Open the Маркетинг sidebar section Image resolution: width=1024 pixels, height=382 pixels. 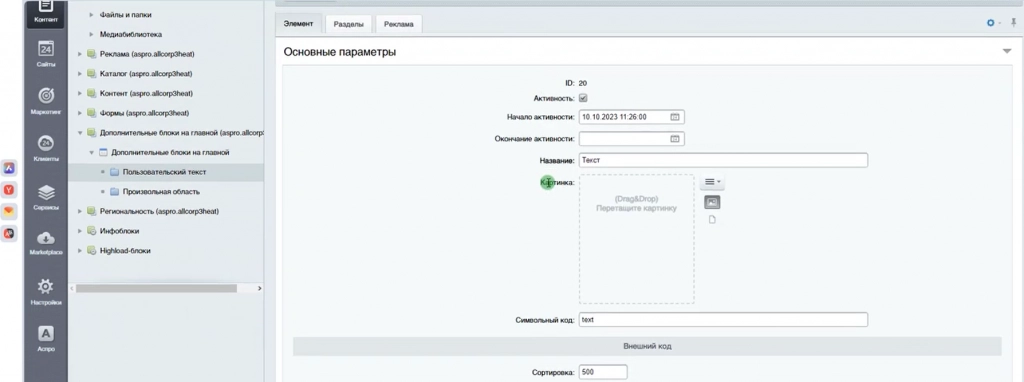point(46,101)
